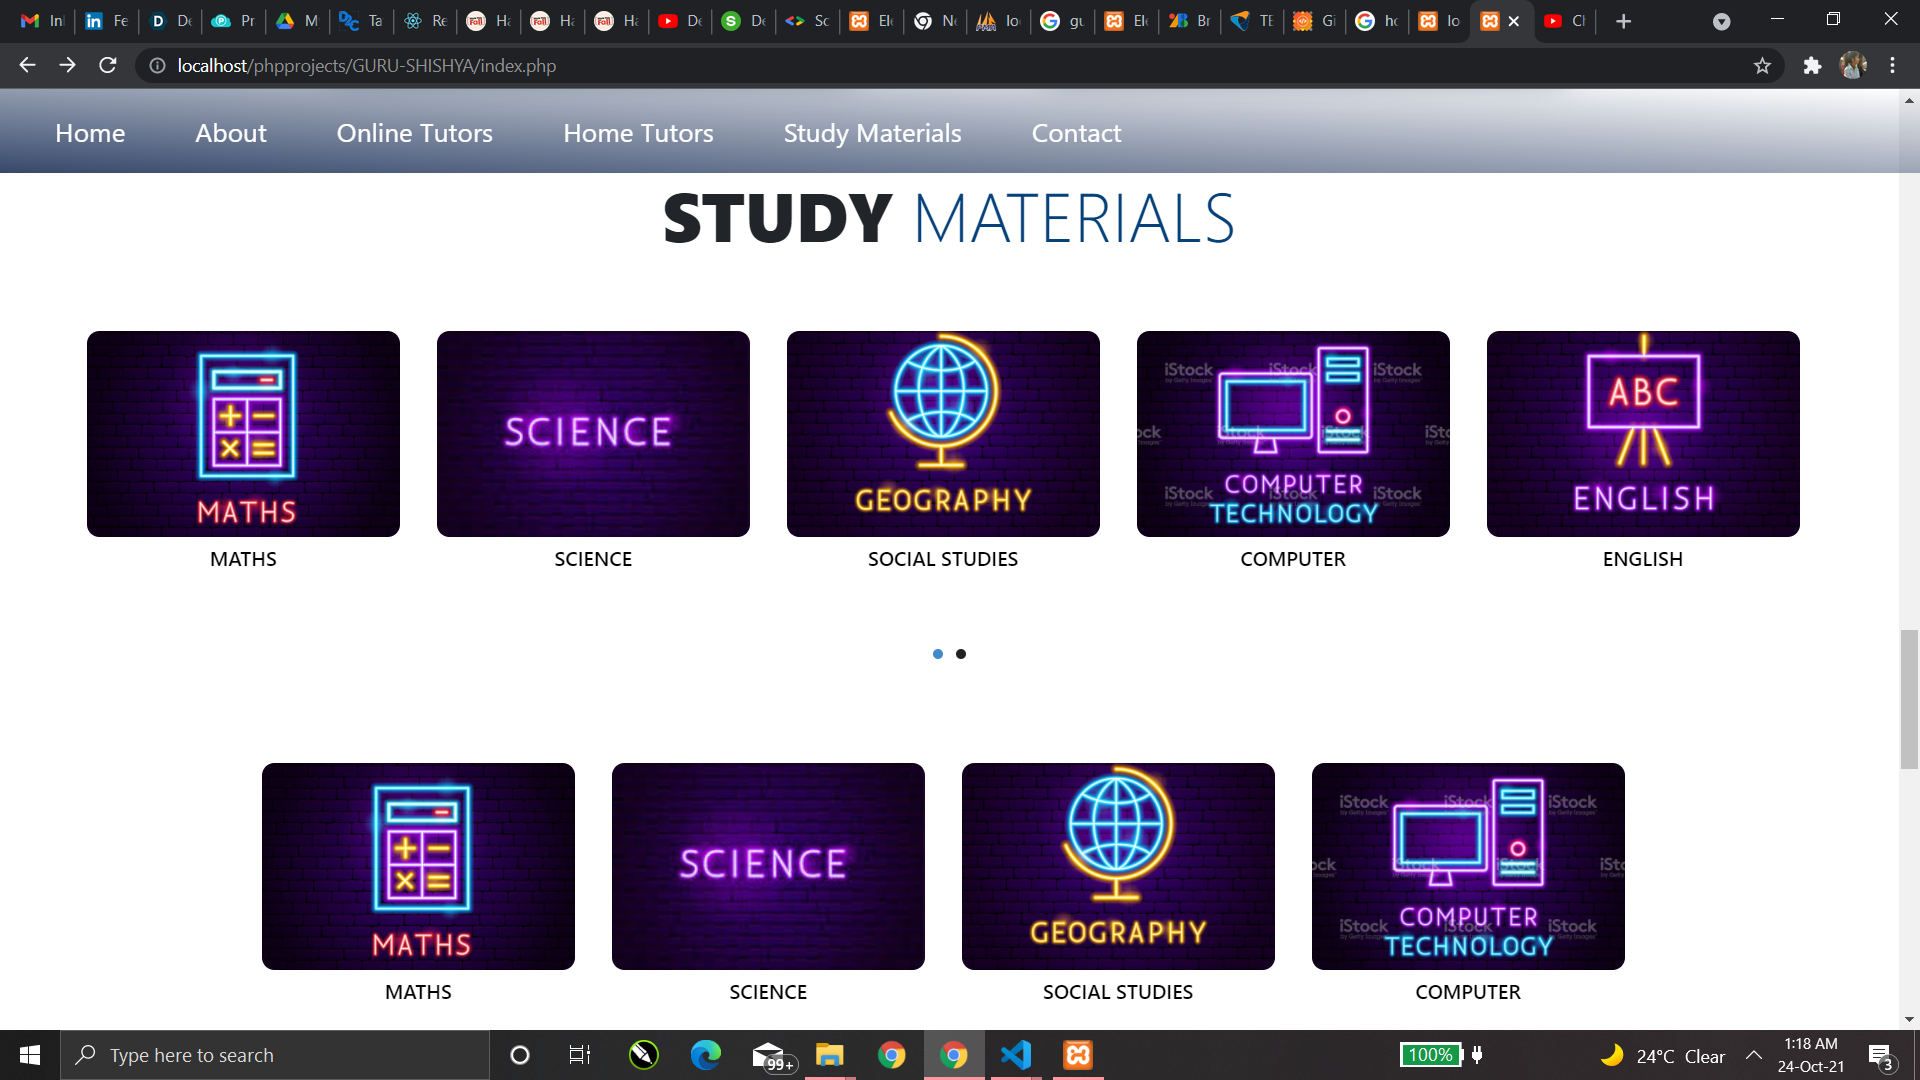Click the back navigation arrow
The width and height of the screenshot is (1920, 1080).
point(27,65)
